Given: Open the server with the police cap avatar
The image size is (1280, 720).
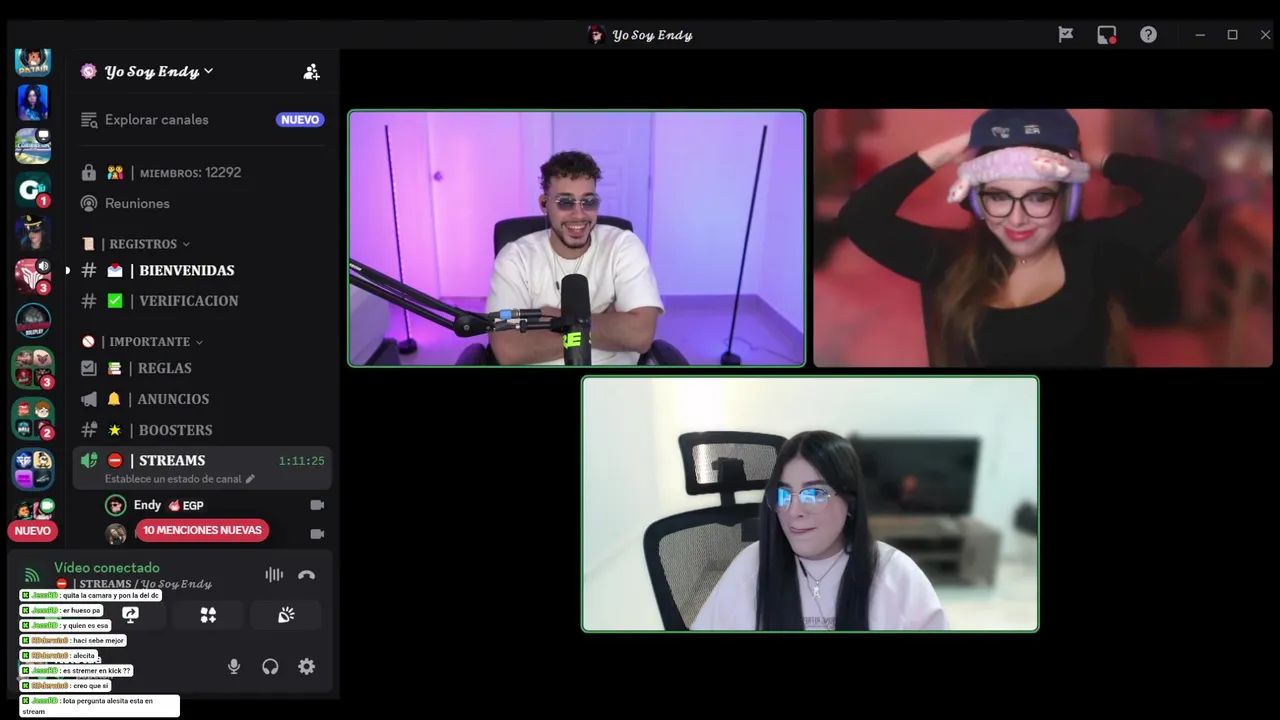Looking at the screenshot, I should 33,233.
